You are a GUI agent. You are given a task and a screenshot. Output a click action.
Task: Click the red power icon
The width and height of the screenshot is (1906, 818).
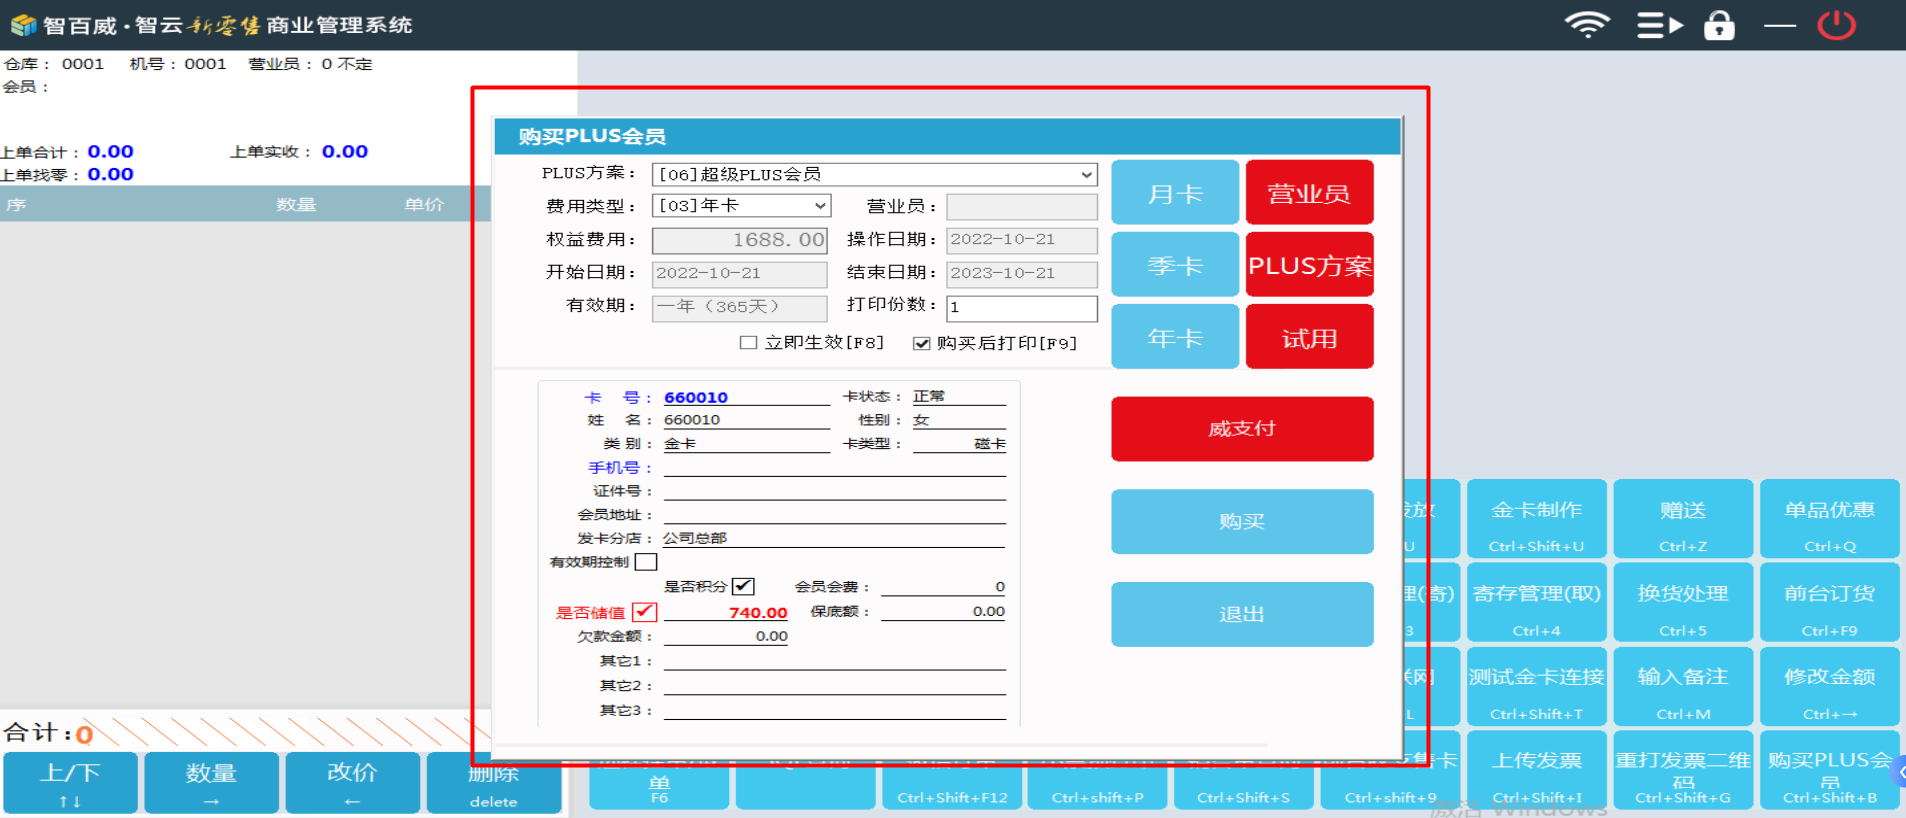(x=1836, y=25)
